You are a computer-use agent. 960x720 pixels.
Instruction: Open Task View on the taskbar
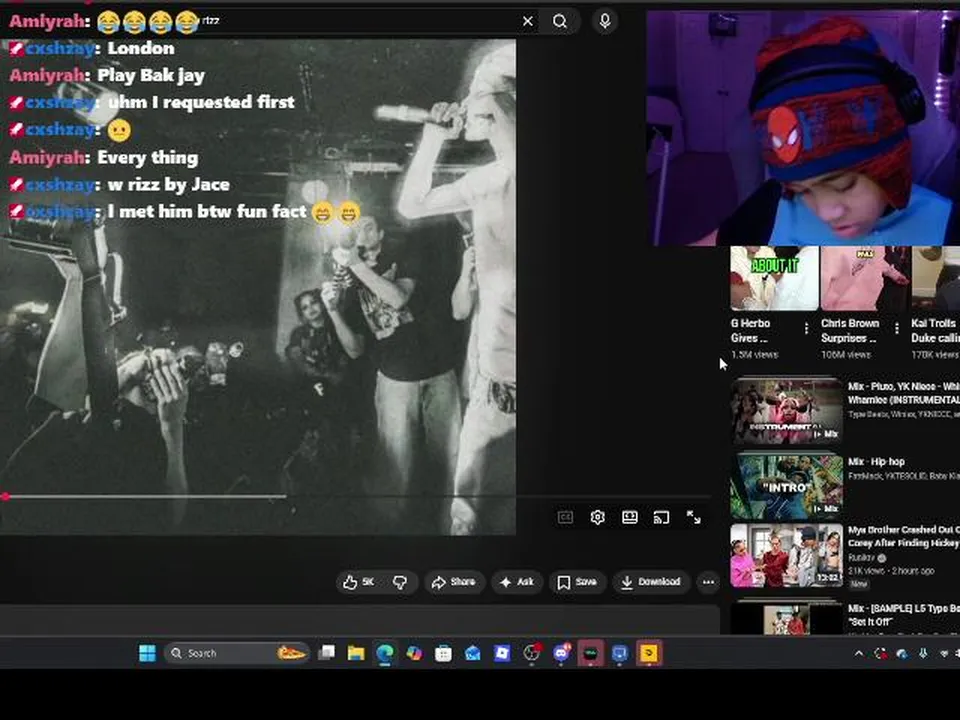pyautogui.click(x=326, y=653)
